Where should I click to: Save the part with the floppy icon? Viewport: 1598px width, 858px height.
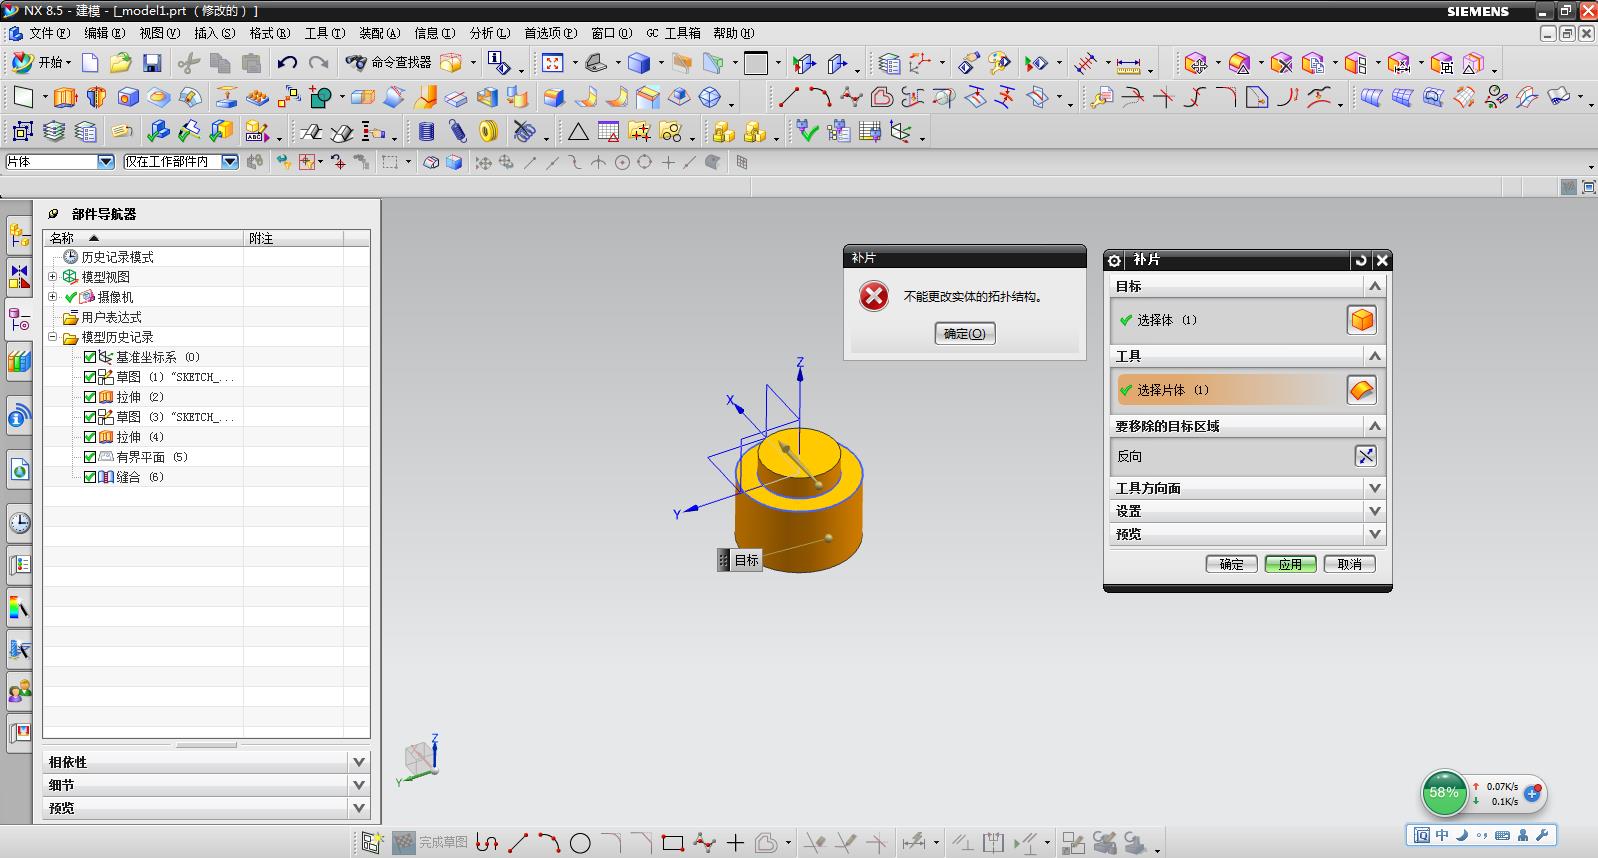point(152,63)
